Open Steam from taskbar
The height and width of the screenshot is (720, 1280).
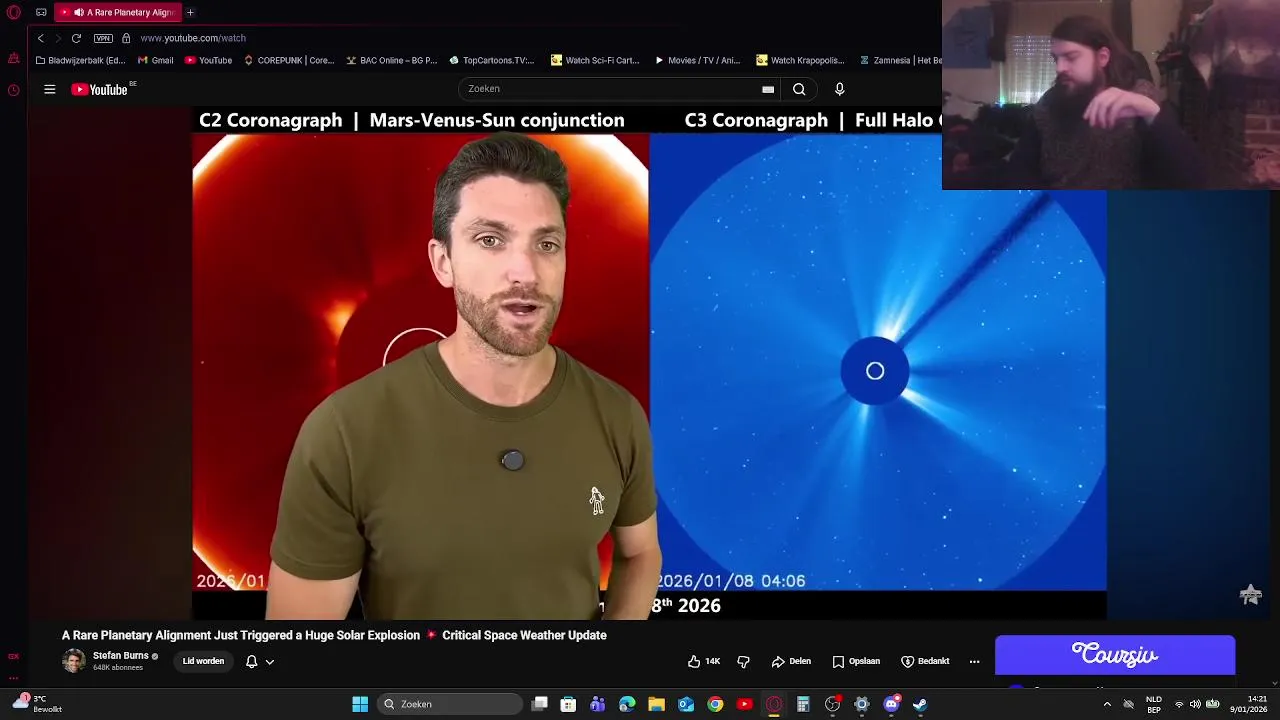pos(920,704)
